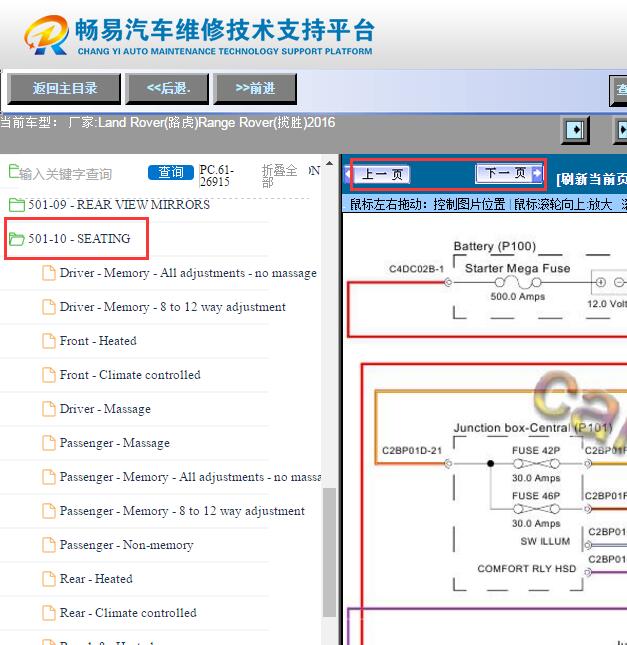
Task: Click the Battery (P100) label
Action: pyautogui.click(x=495, y=246)
